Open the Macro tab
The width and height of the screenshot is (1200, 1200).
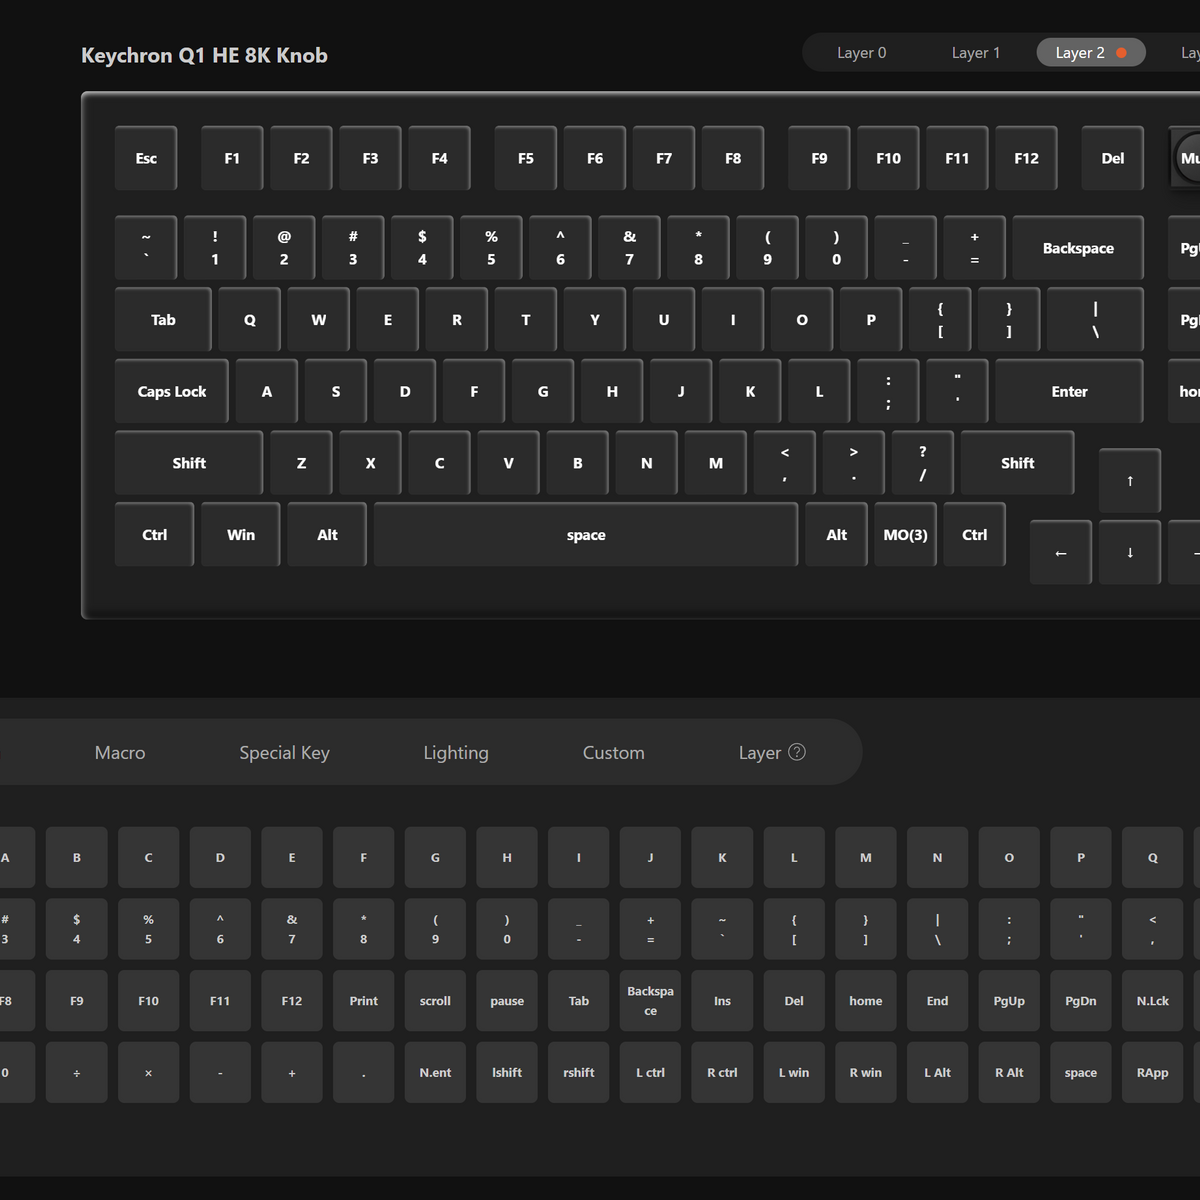pos(120,753)
